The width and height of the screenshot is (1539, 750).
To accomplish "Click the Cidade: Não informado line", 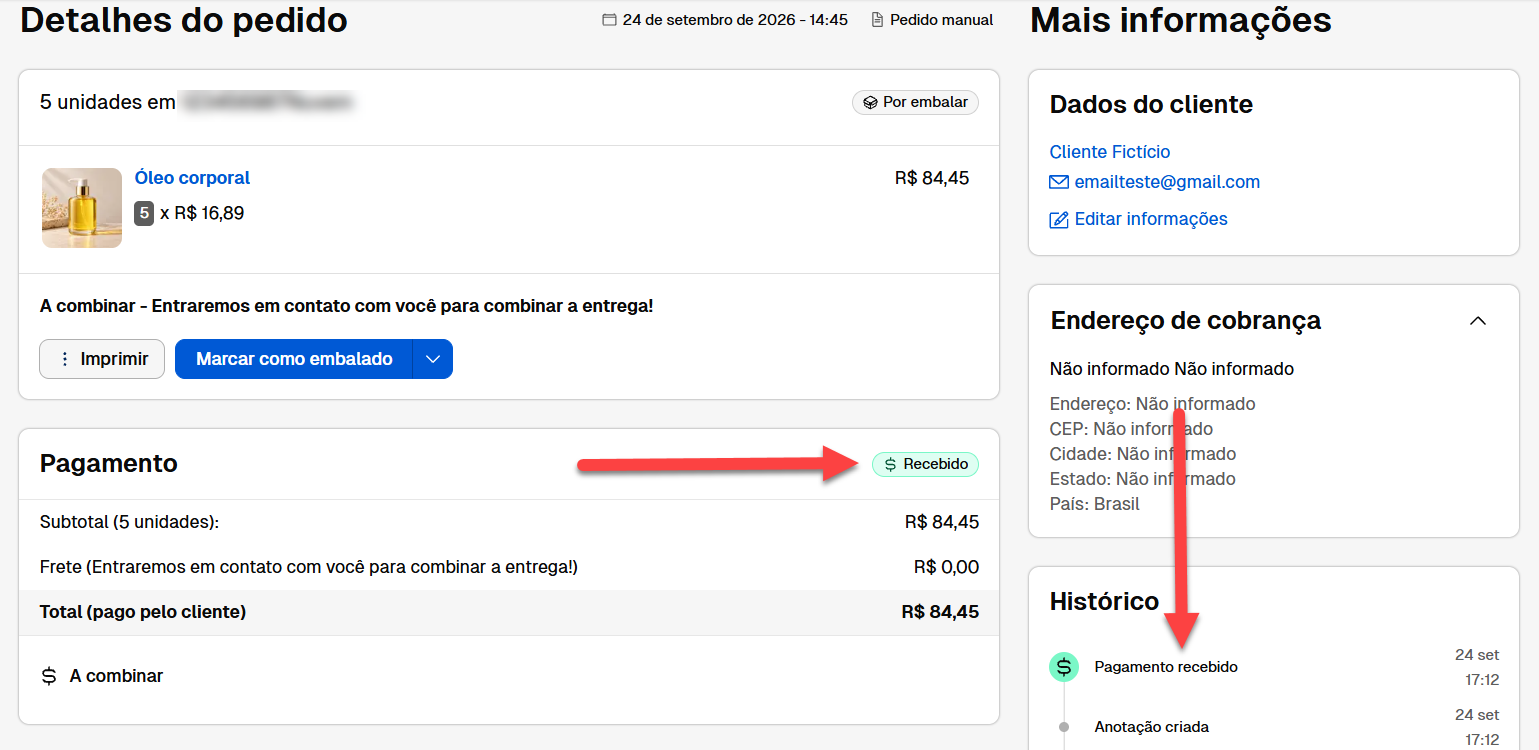I will (1143, 454).
